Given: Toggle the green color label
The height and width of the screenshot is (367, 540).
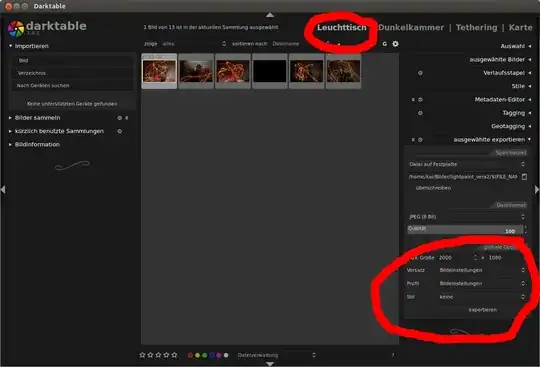Looking at the screenshot, I should (205, 355).
